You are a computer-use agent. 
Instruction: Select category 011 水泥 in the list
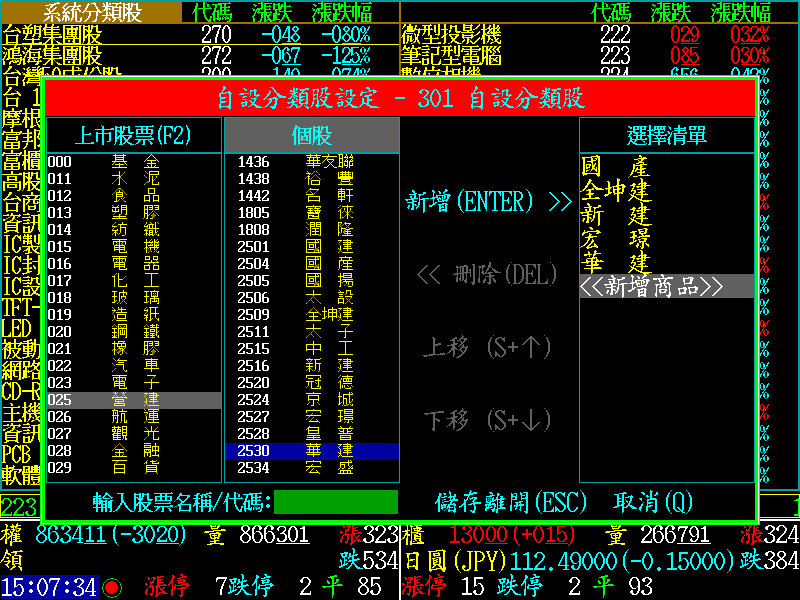tap(134, 179)
